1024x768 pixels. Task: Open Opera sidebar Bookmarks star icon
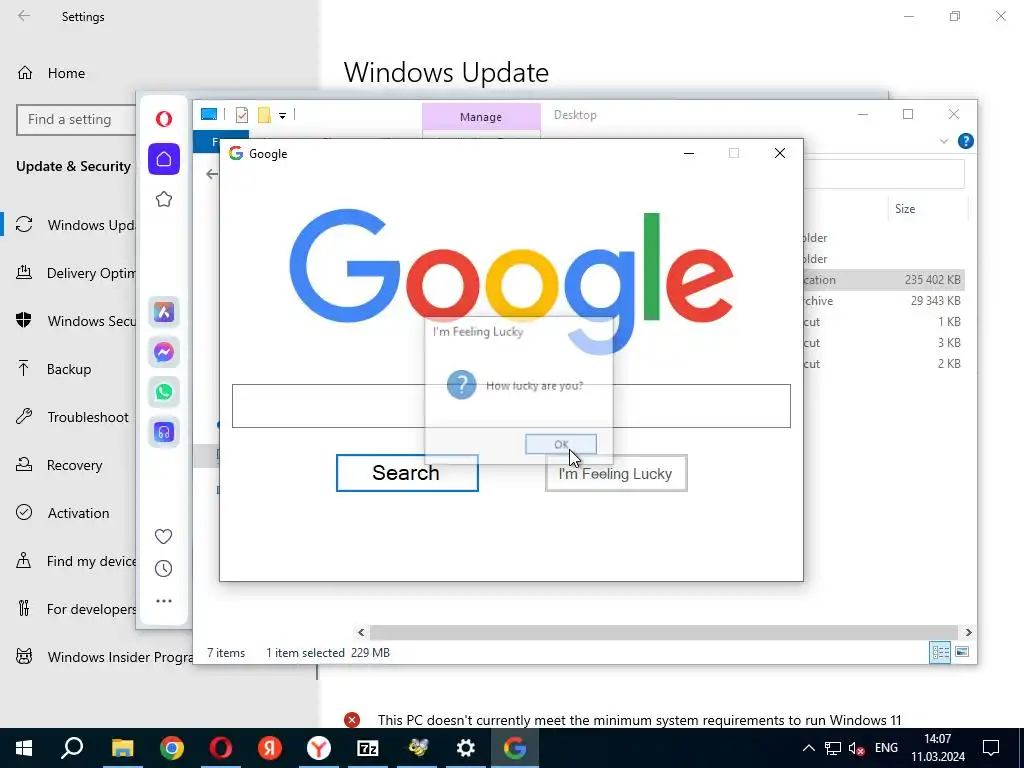coord(164,199)
